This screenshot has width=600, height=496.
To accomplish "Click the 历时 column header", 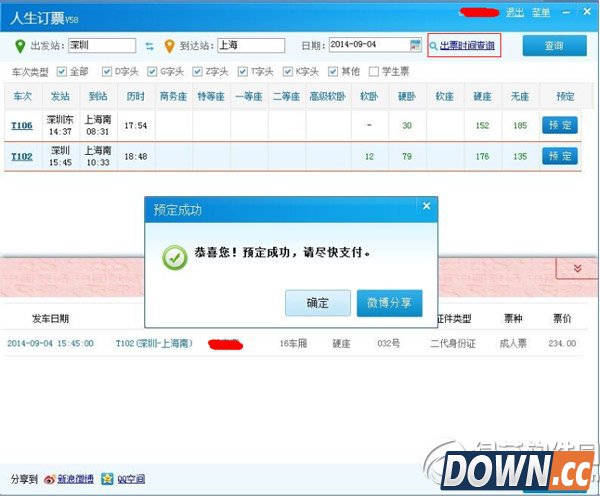I will 136,96.
